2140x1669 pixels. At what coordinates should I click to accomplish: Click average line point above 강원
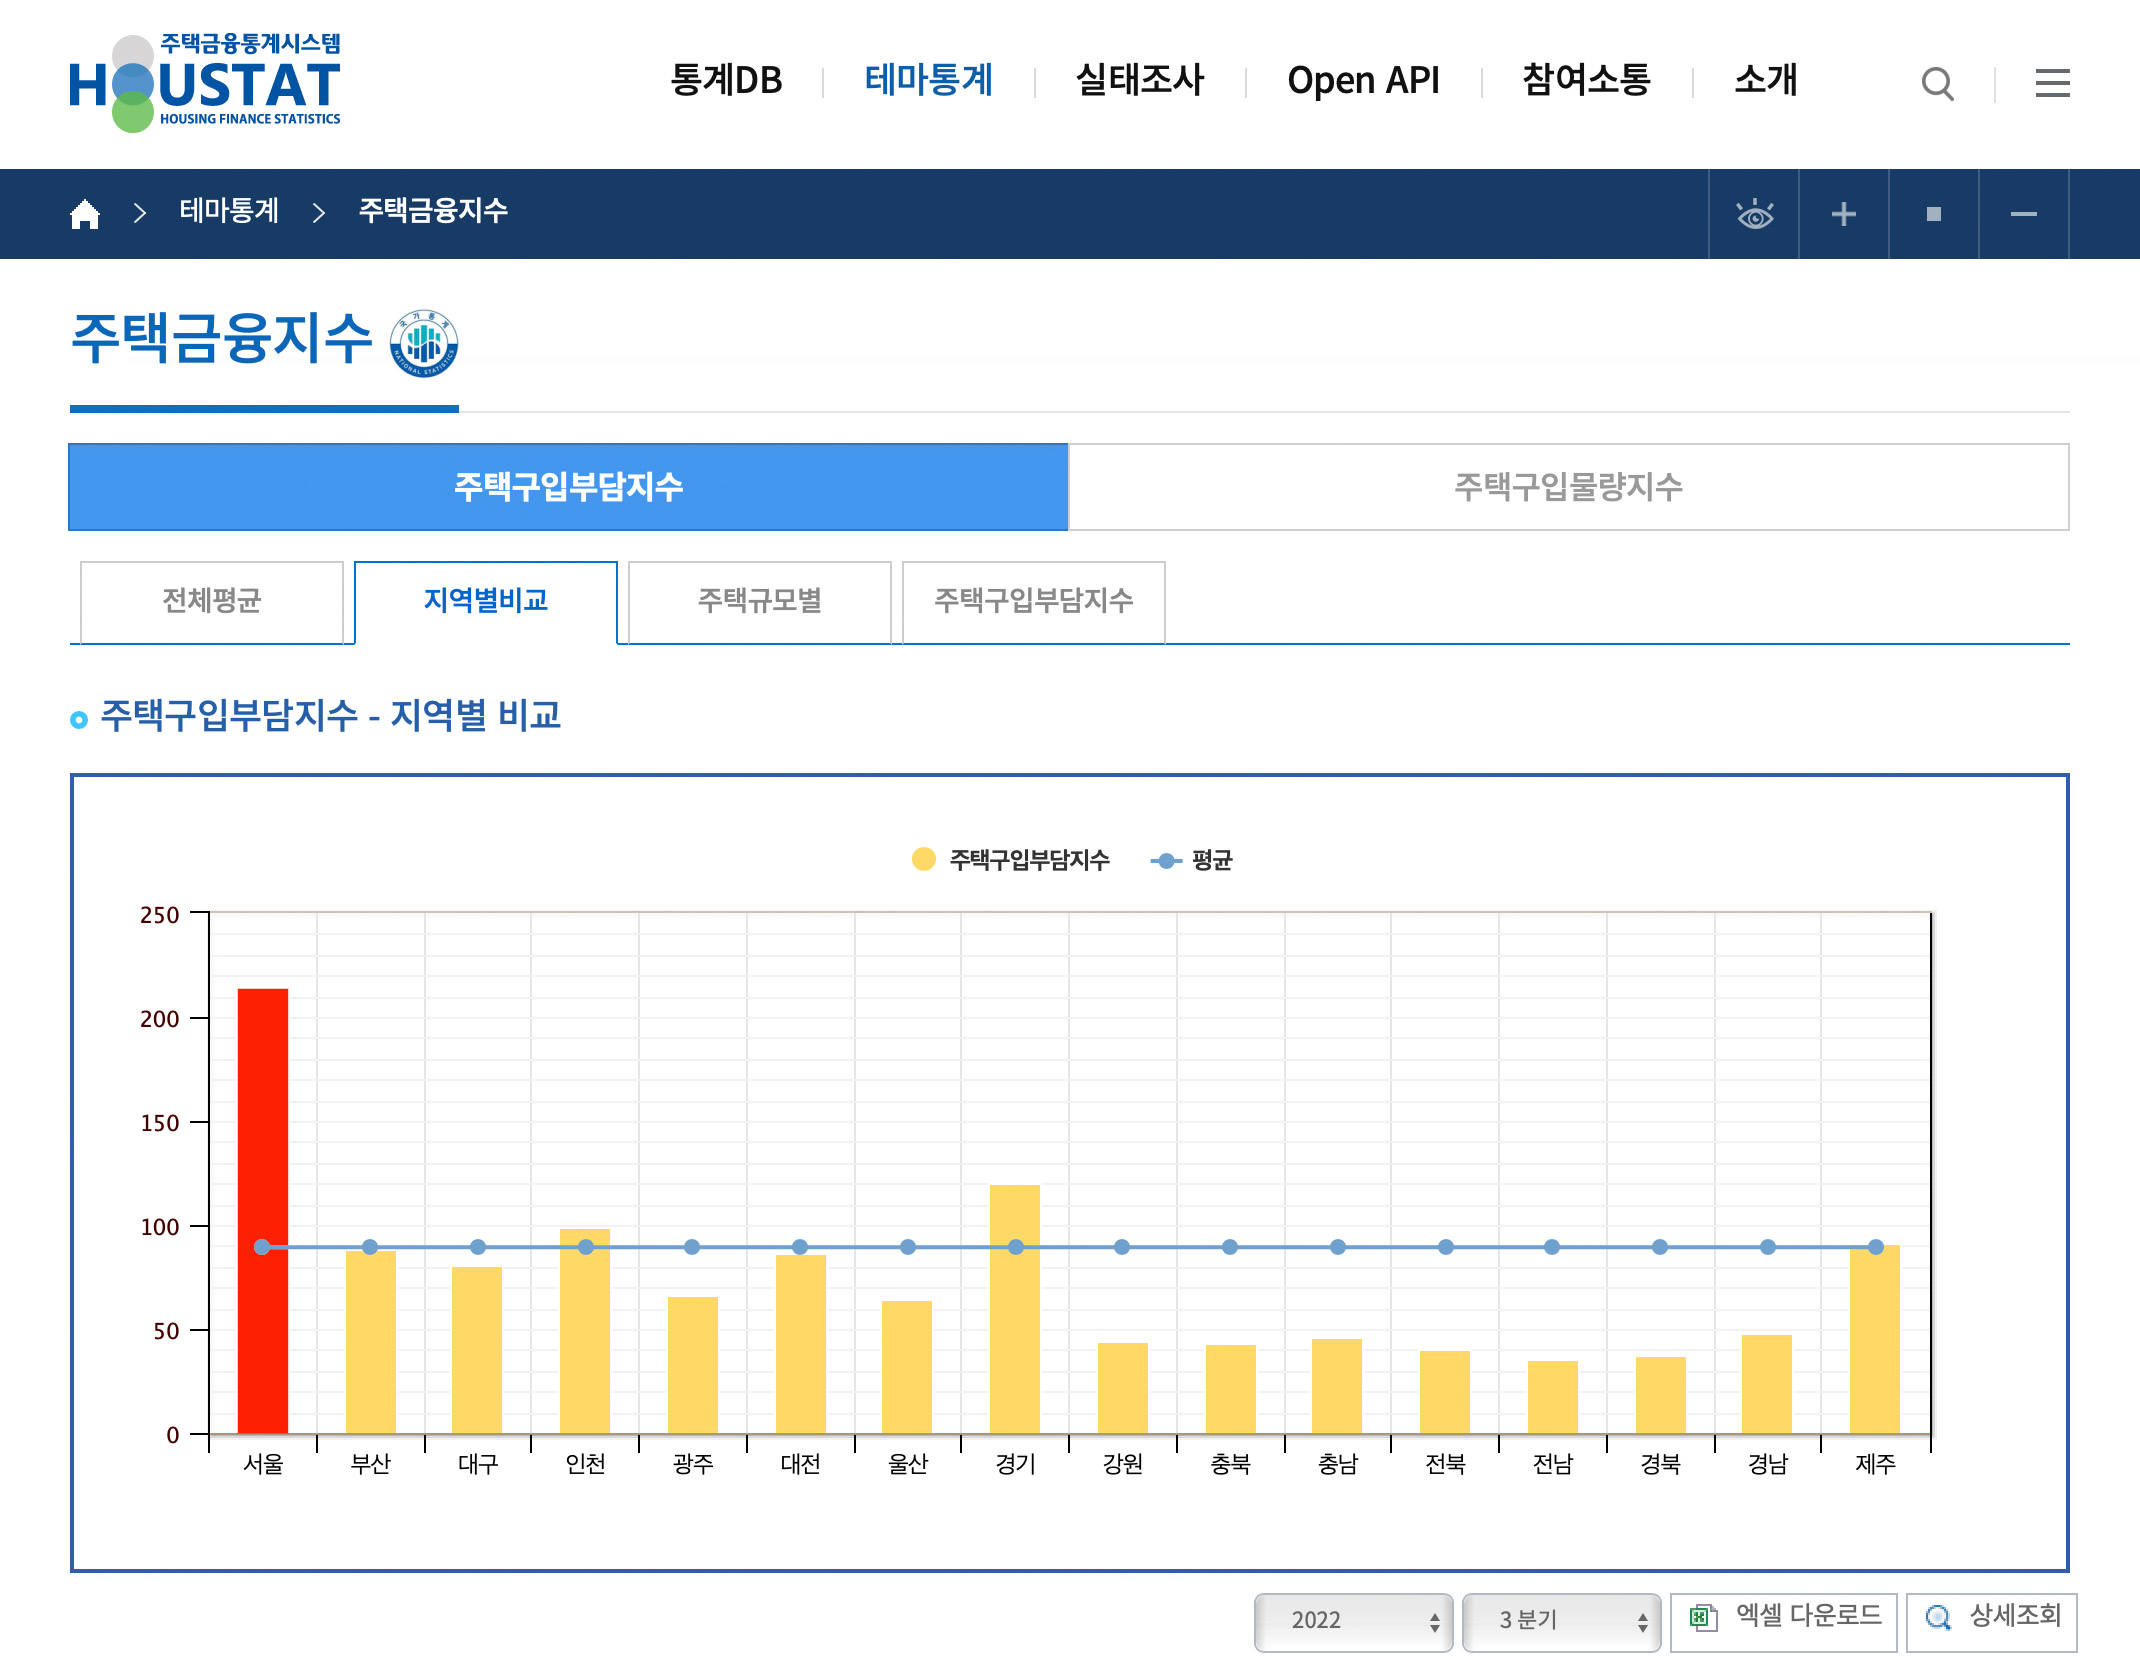(x=1122, y=1247)
